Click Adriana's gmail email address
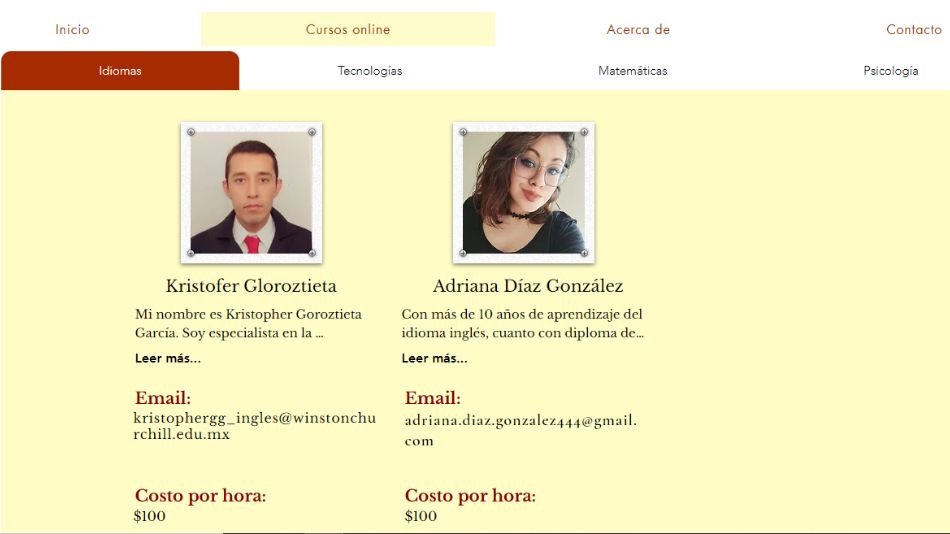This screenshot has width=950, height=534. coord(521,430)
